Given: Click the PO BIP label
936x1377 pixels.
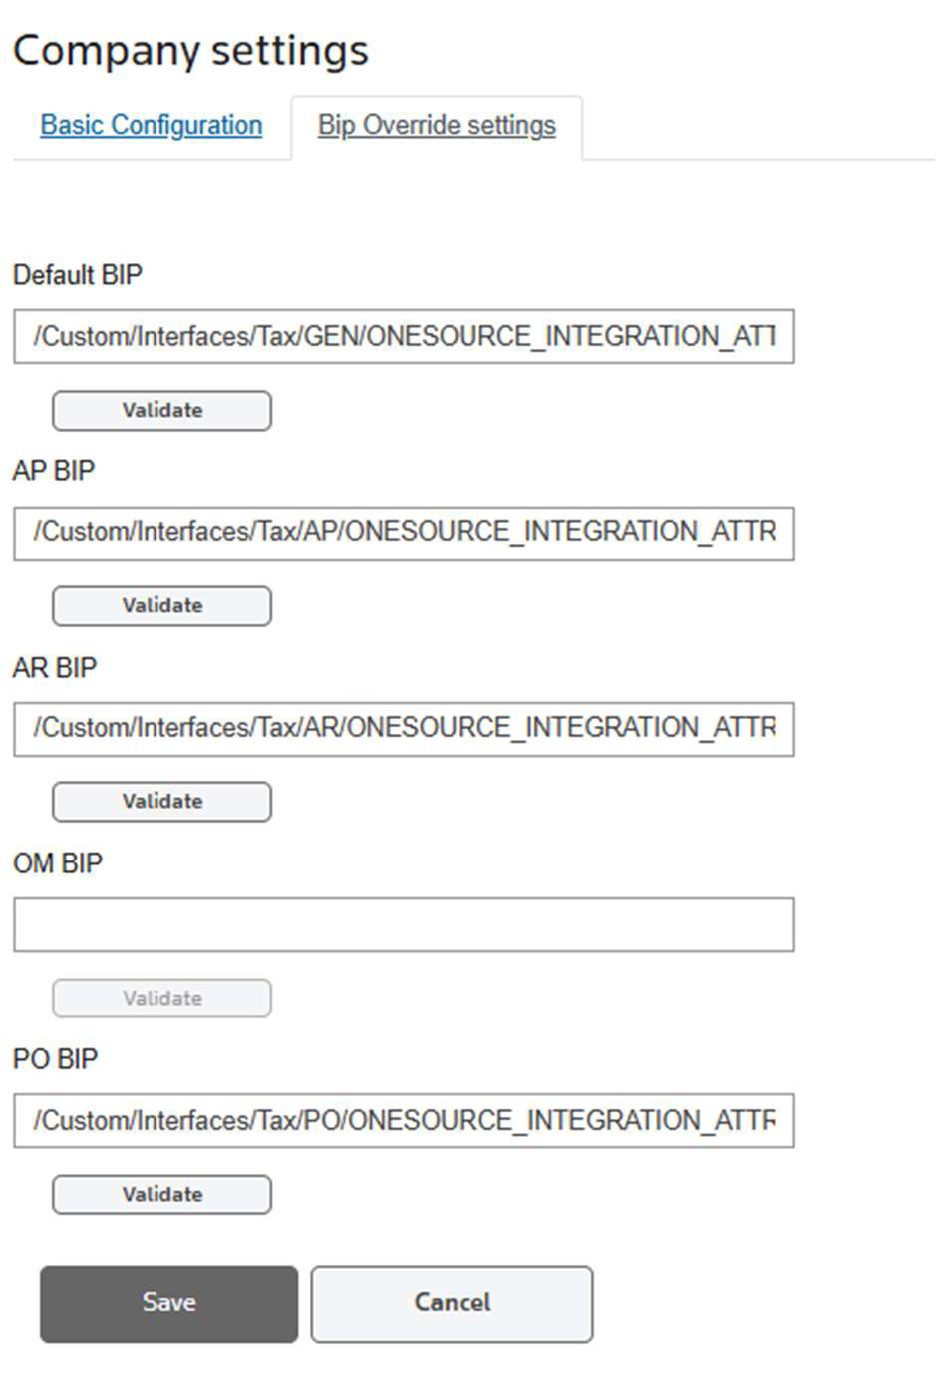Looking at the screenshot, I should pos(56,1058).
